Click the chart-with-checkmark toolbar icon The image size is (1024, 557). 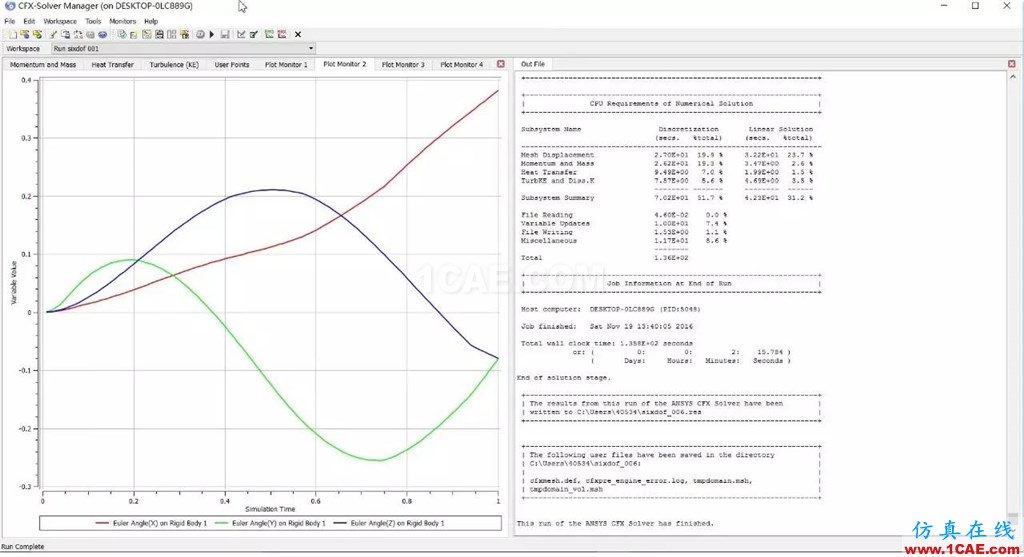click(241, 35)
